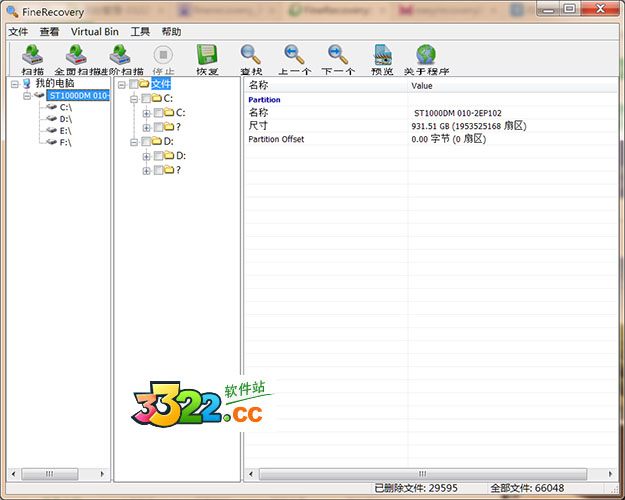This screenshot has height=500, width=625.
Task: Open the File (文件) menu
Action: tap(18, 31)
